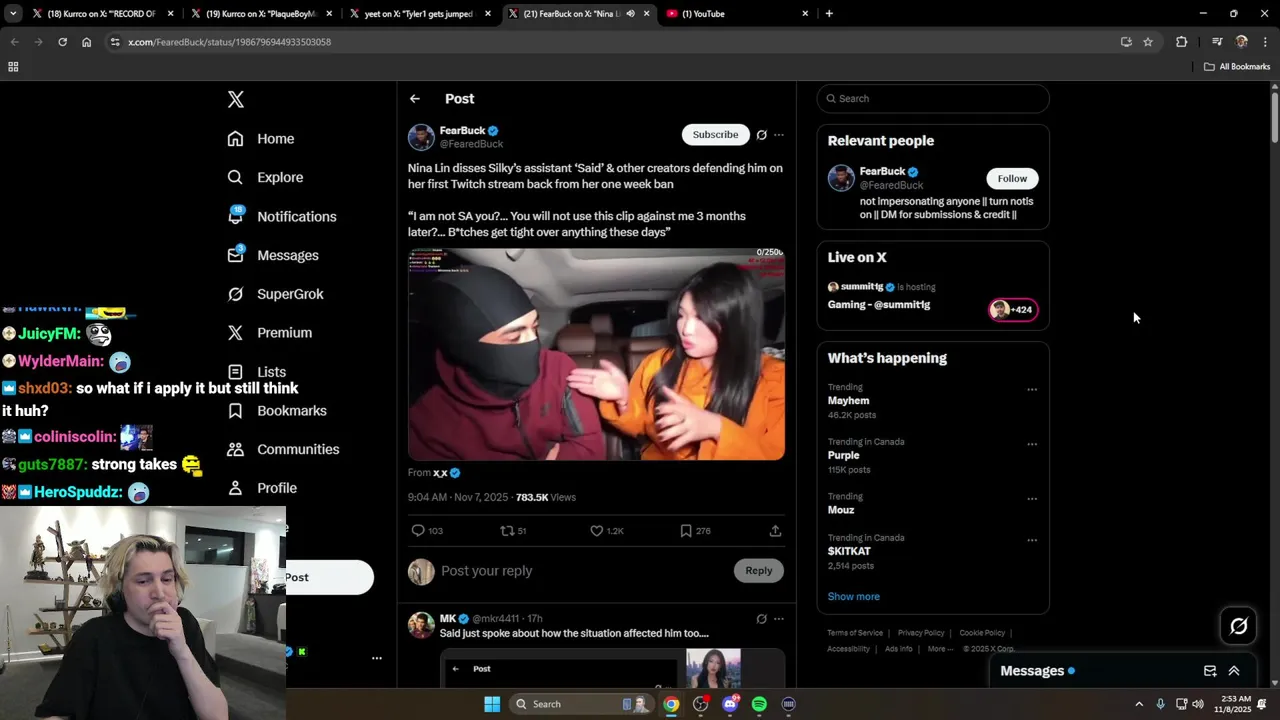Click the Reply button

point(759,571)
